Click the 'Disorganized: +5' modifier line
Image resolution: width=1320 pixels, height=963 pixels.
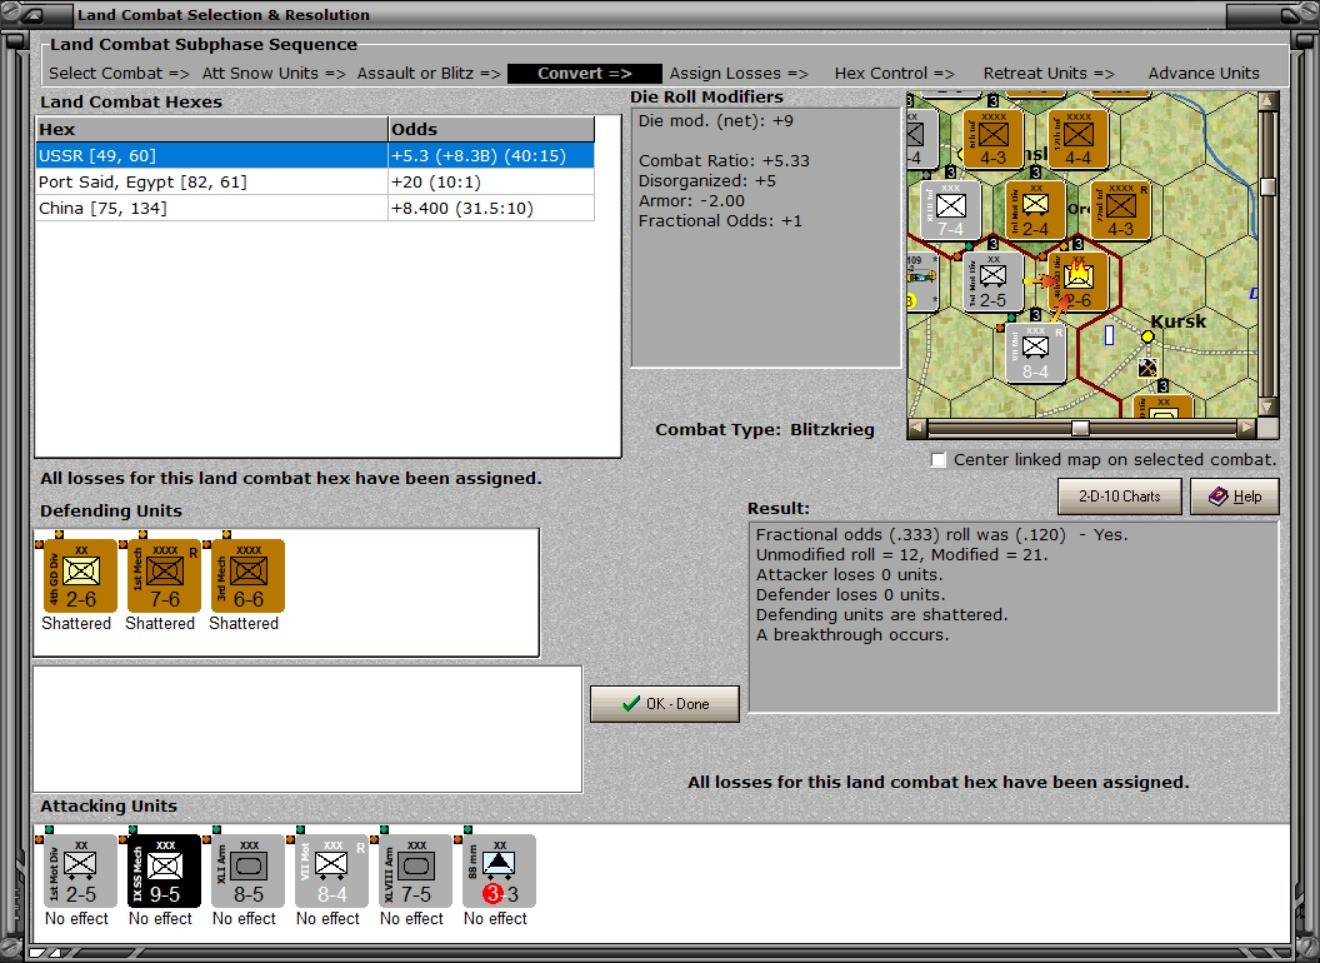point(707,181)
